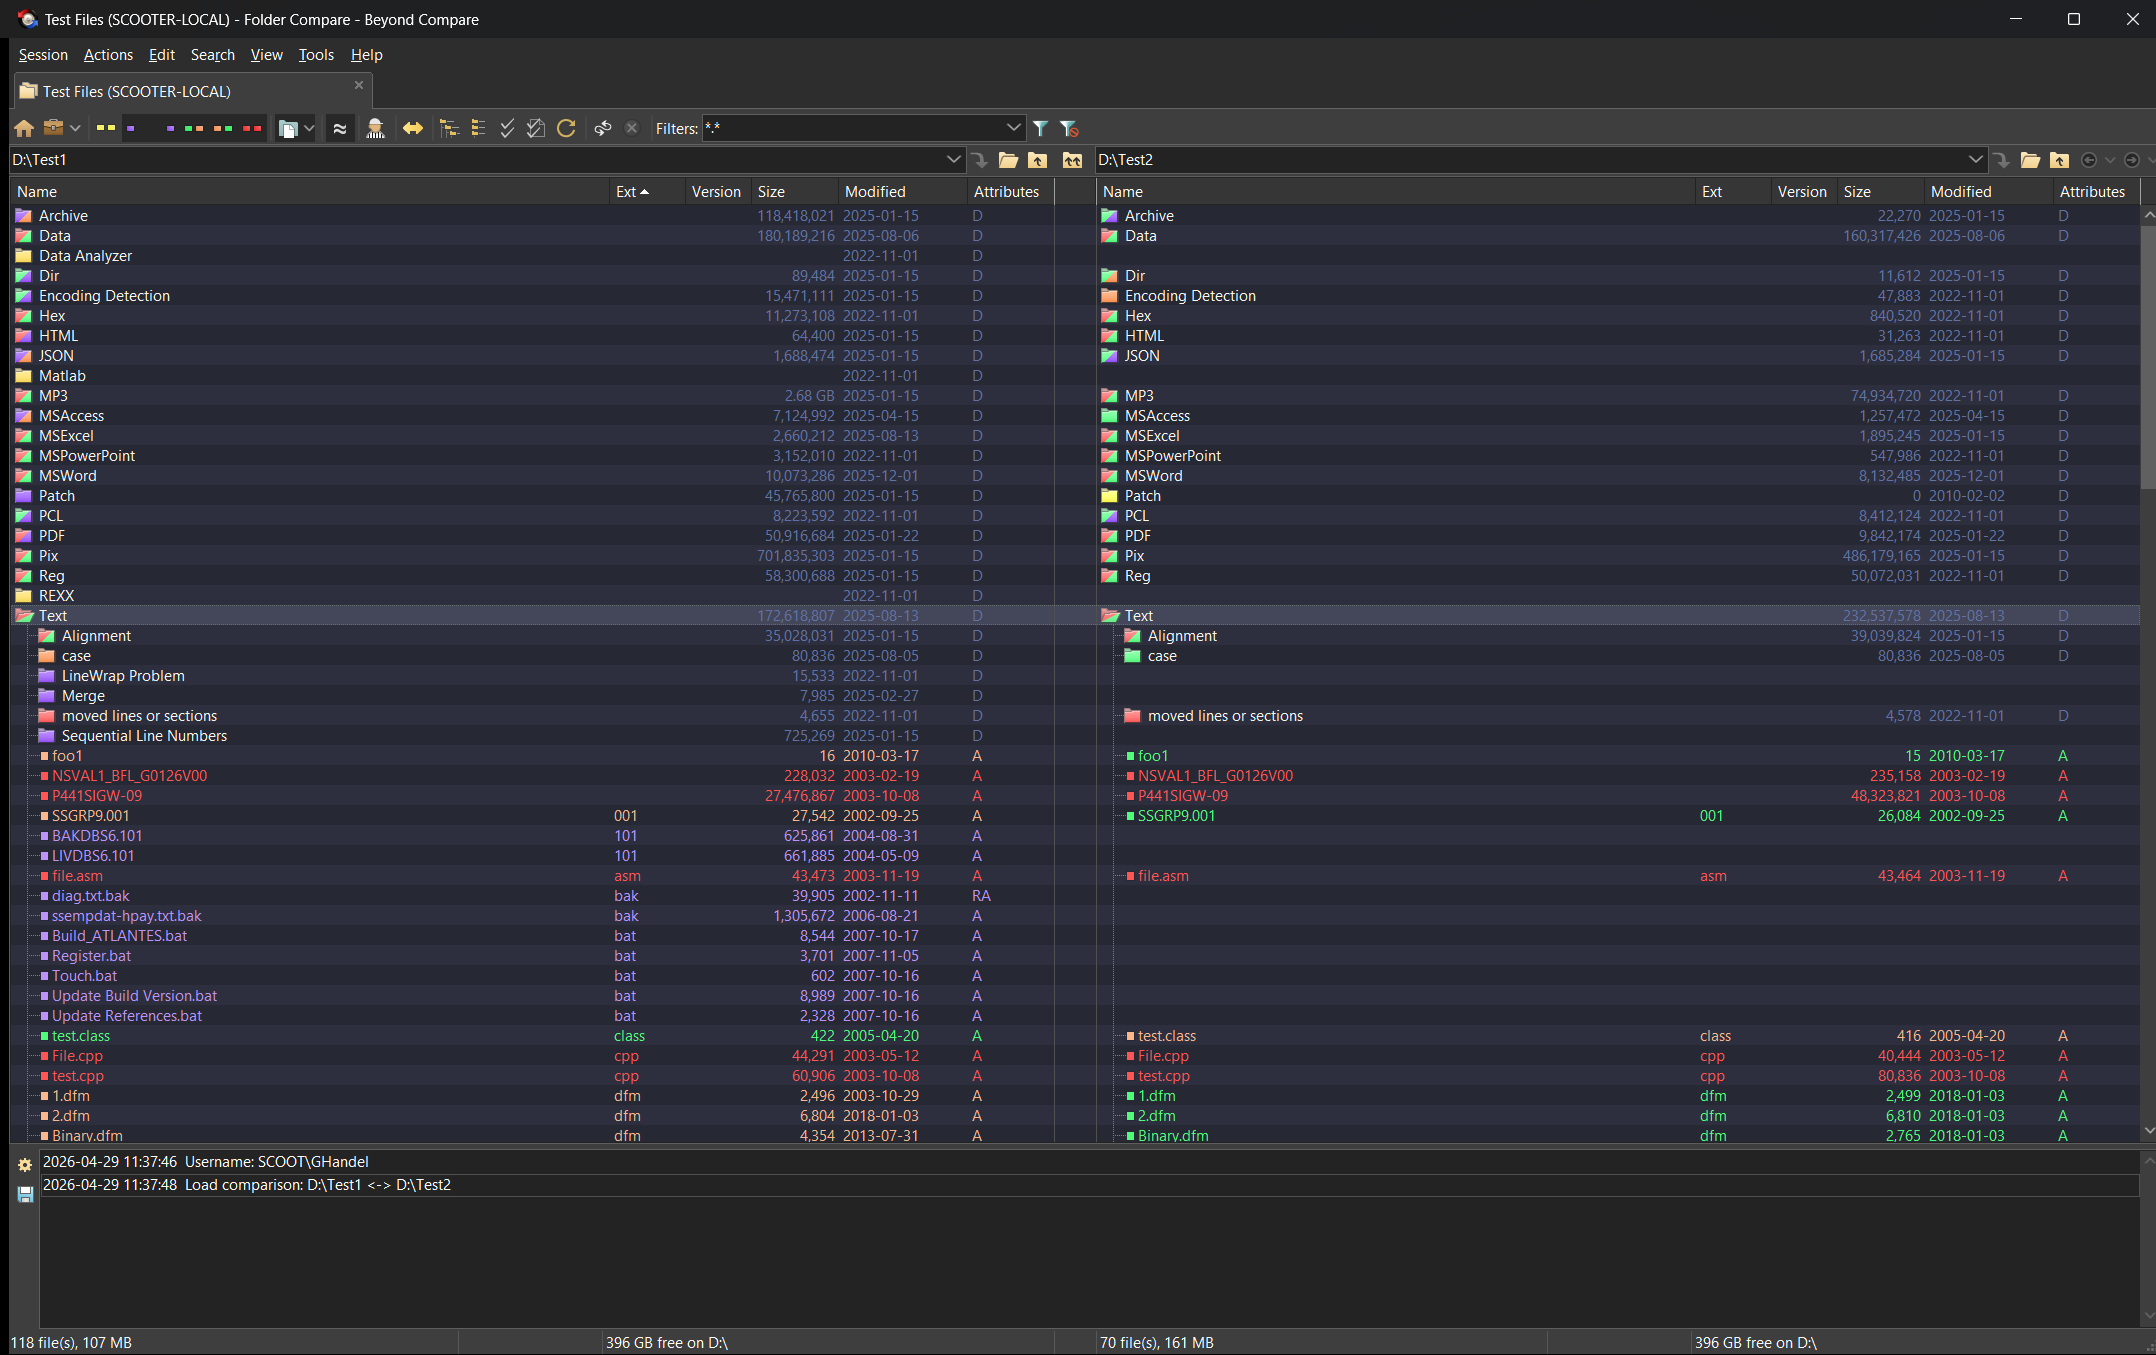Open log options gear icon

tap(25, 1165)
